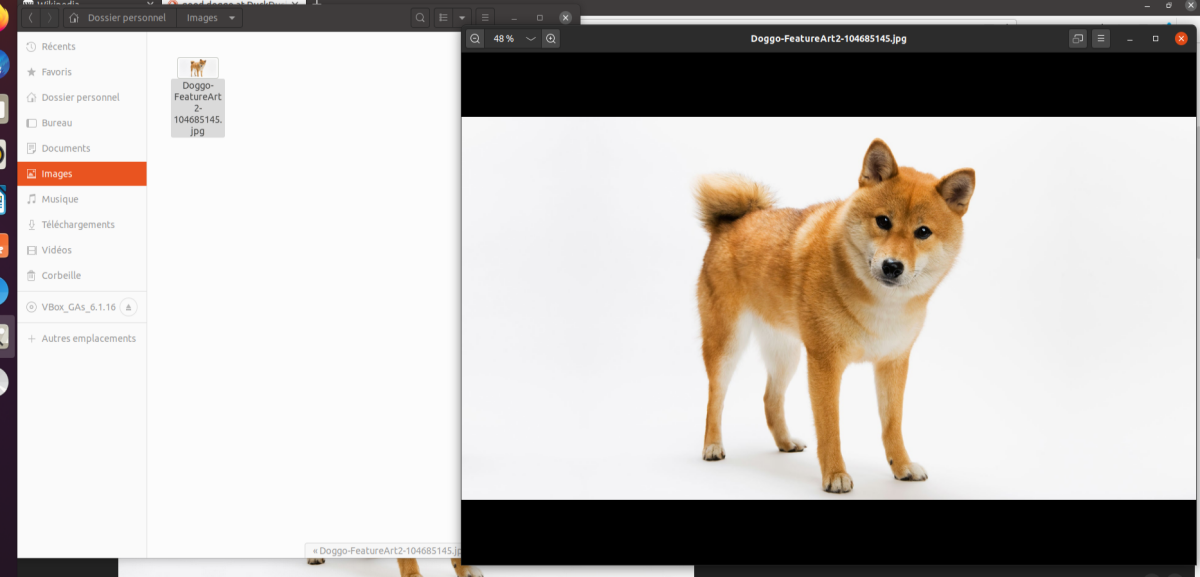Viewport: 1200px width, 577px height.
Task: Go back in the file manager
Action: pyautogui.click(x=32, y=18)
